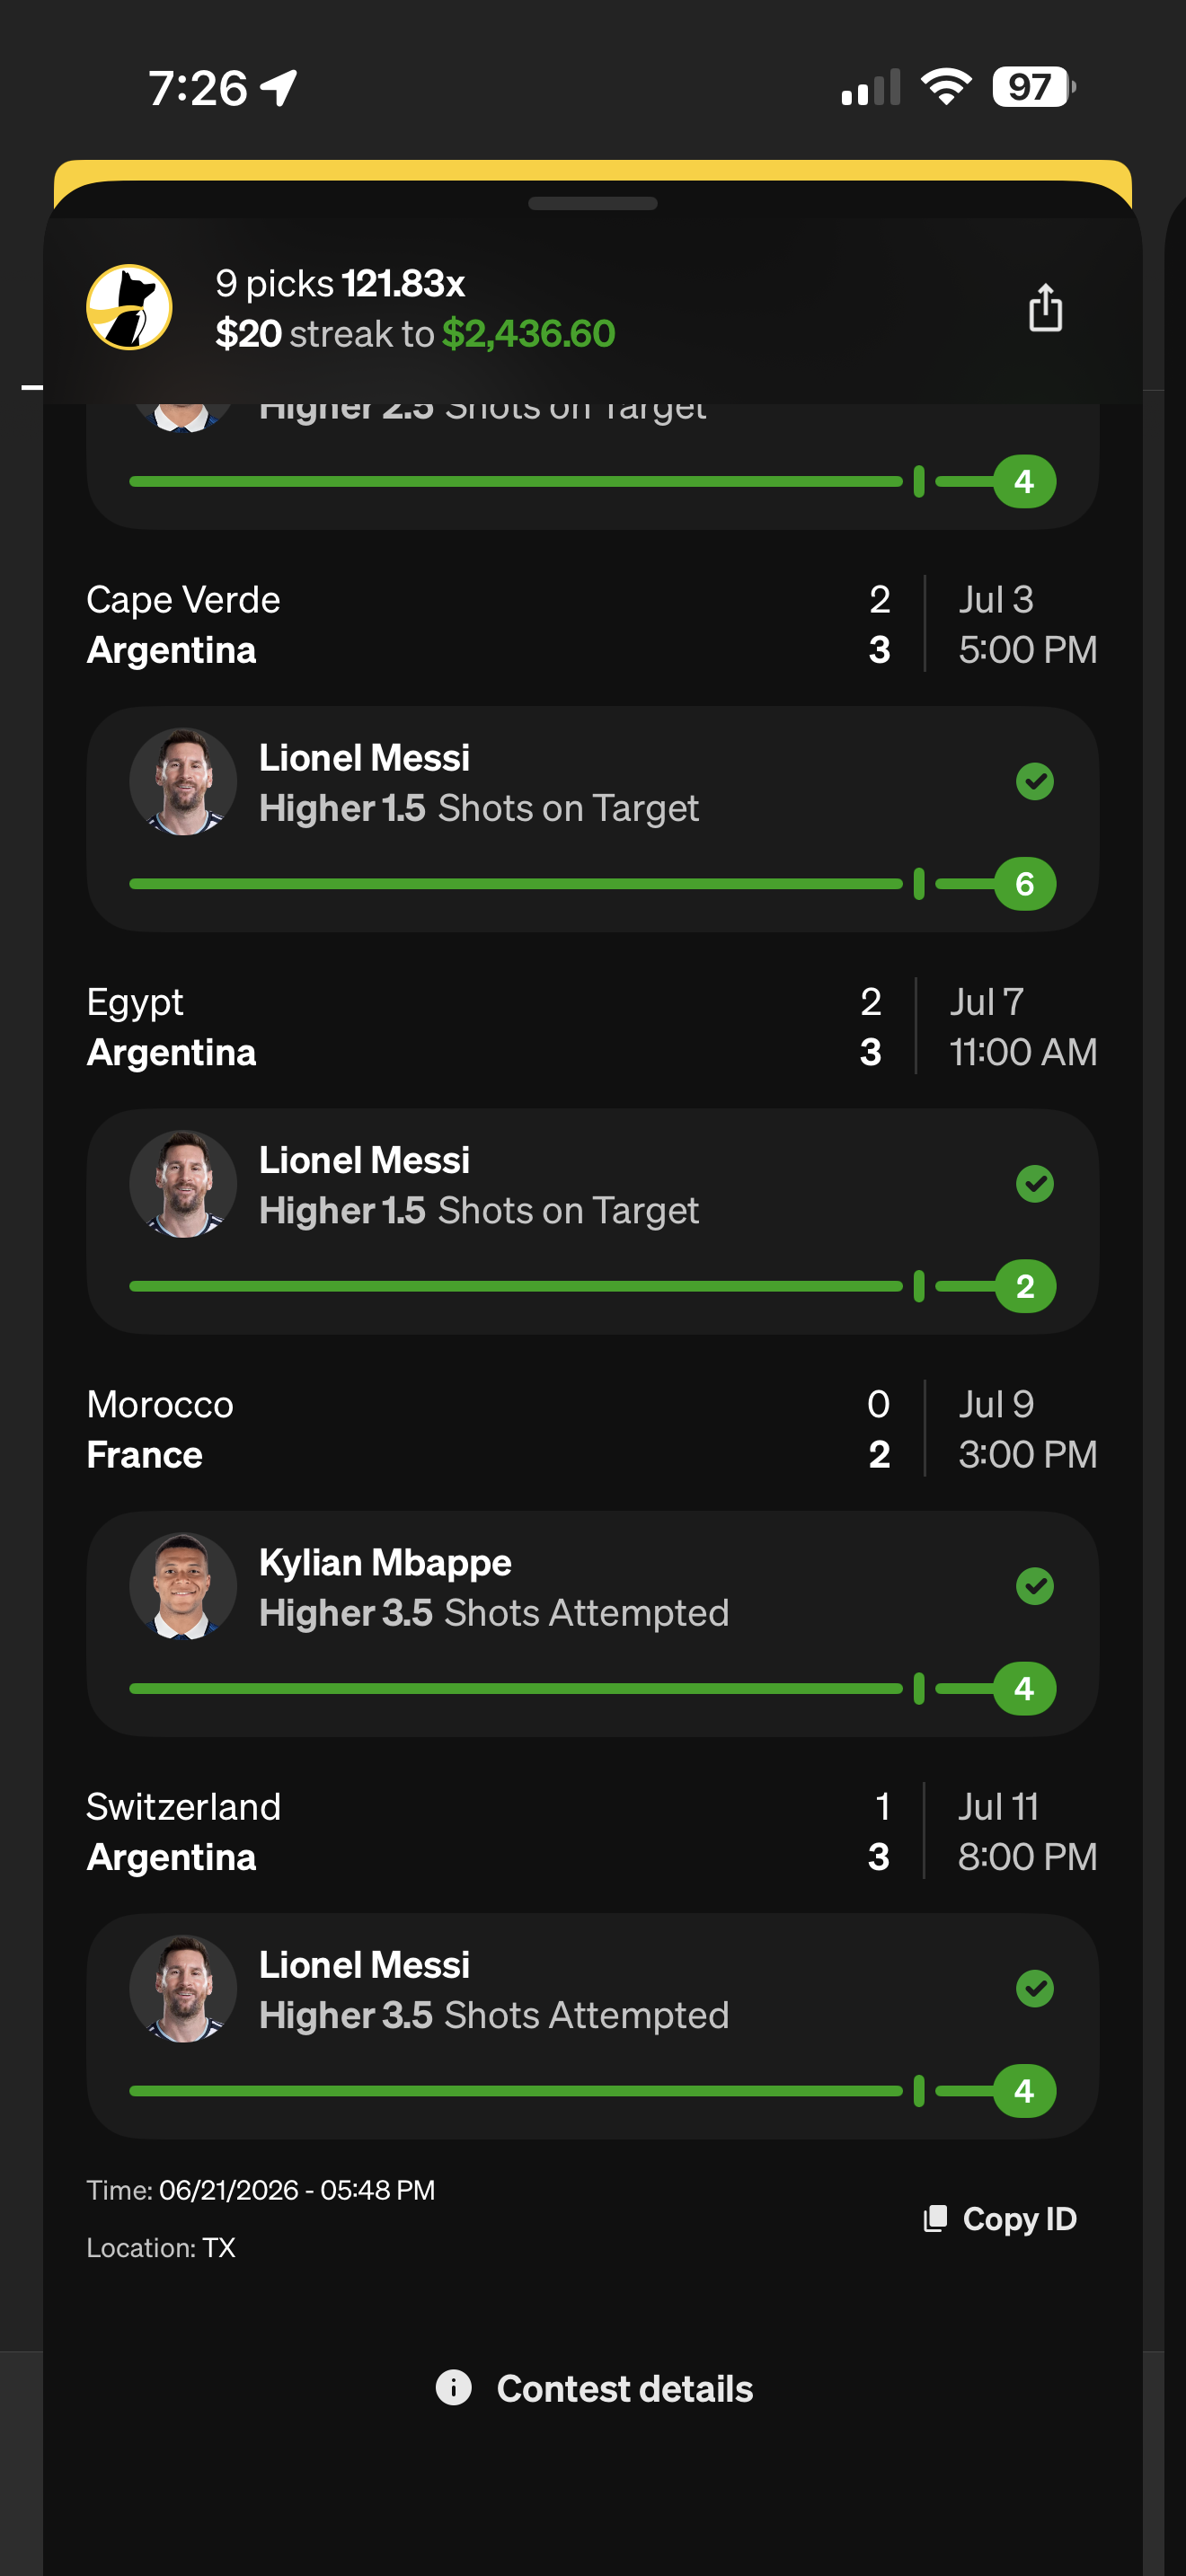Open the Cape Verde vs Argentina match header
1186x2576 pixels.
(592, 624)
